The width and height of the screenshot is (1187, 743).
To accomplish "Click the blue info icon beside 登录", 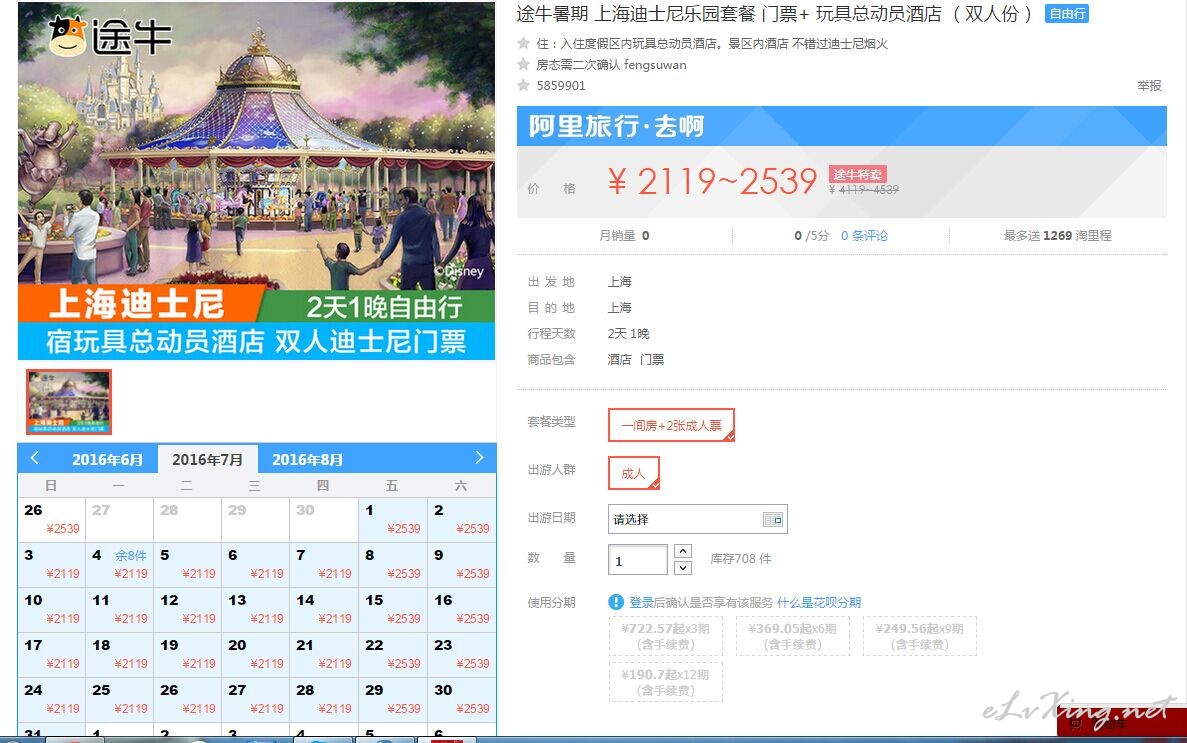I will [x=616, y=602].
